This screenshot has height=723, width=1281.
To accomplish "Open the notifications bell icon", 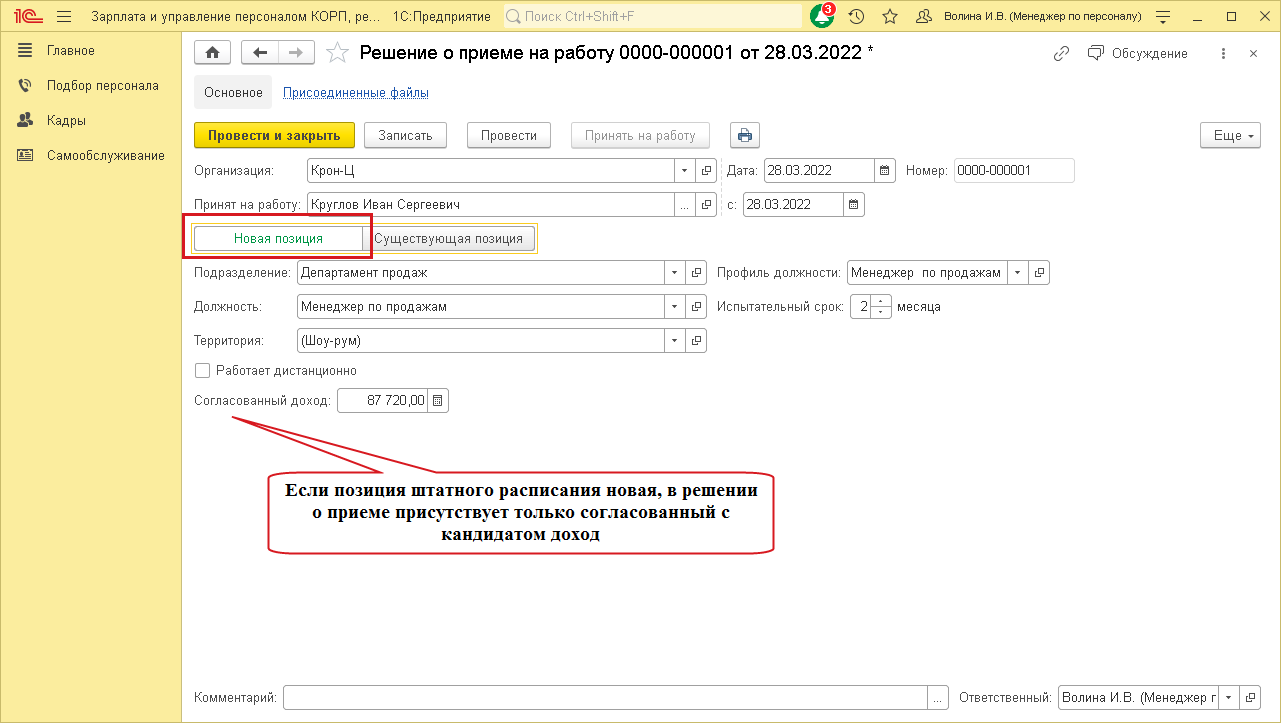I will pos(822,17).
